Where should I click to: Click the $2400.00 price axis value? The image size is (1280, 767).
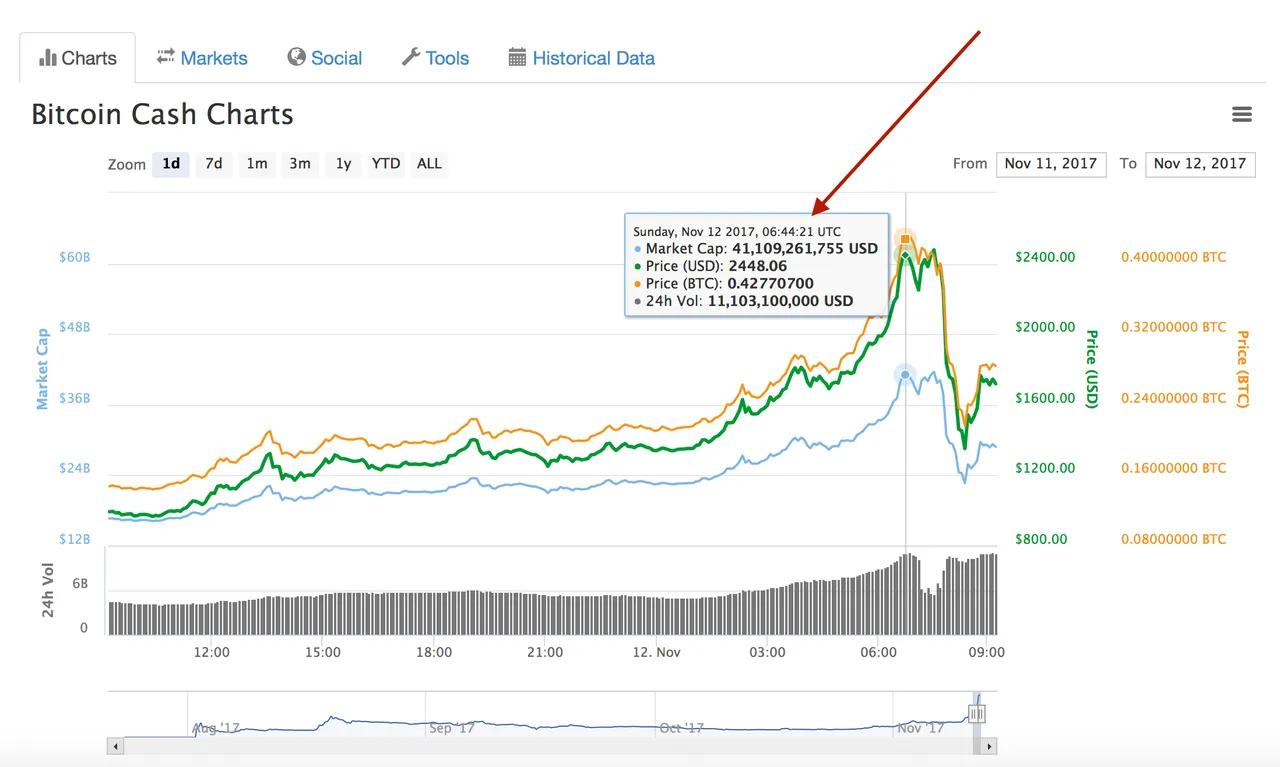pyautogui.click(x=1045, y=257)
